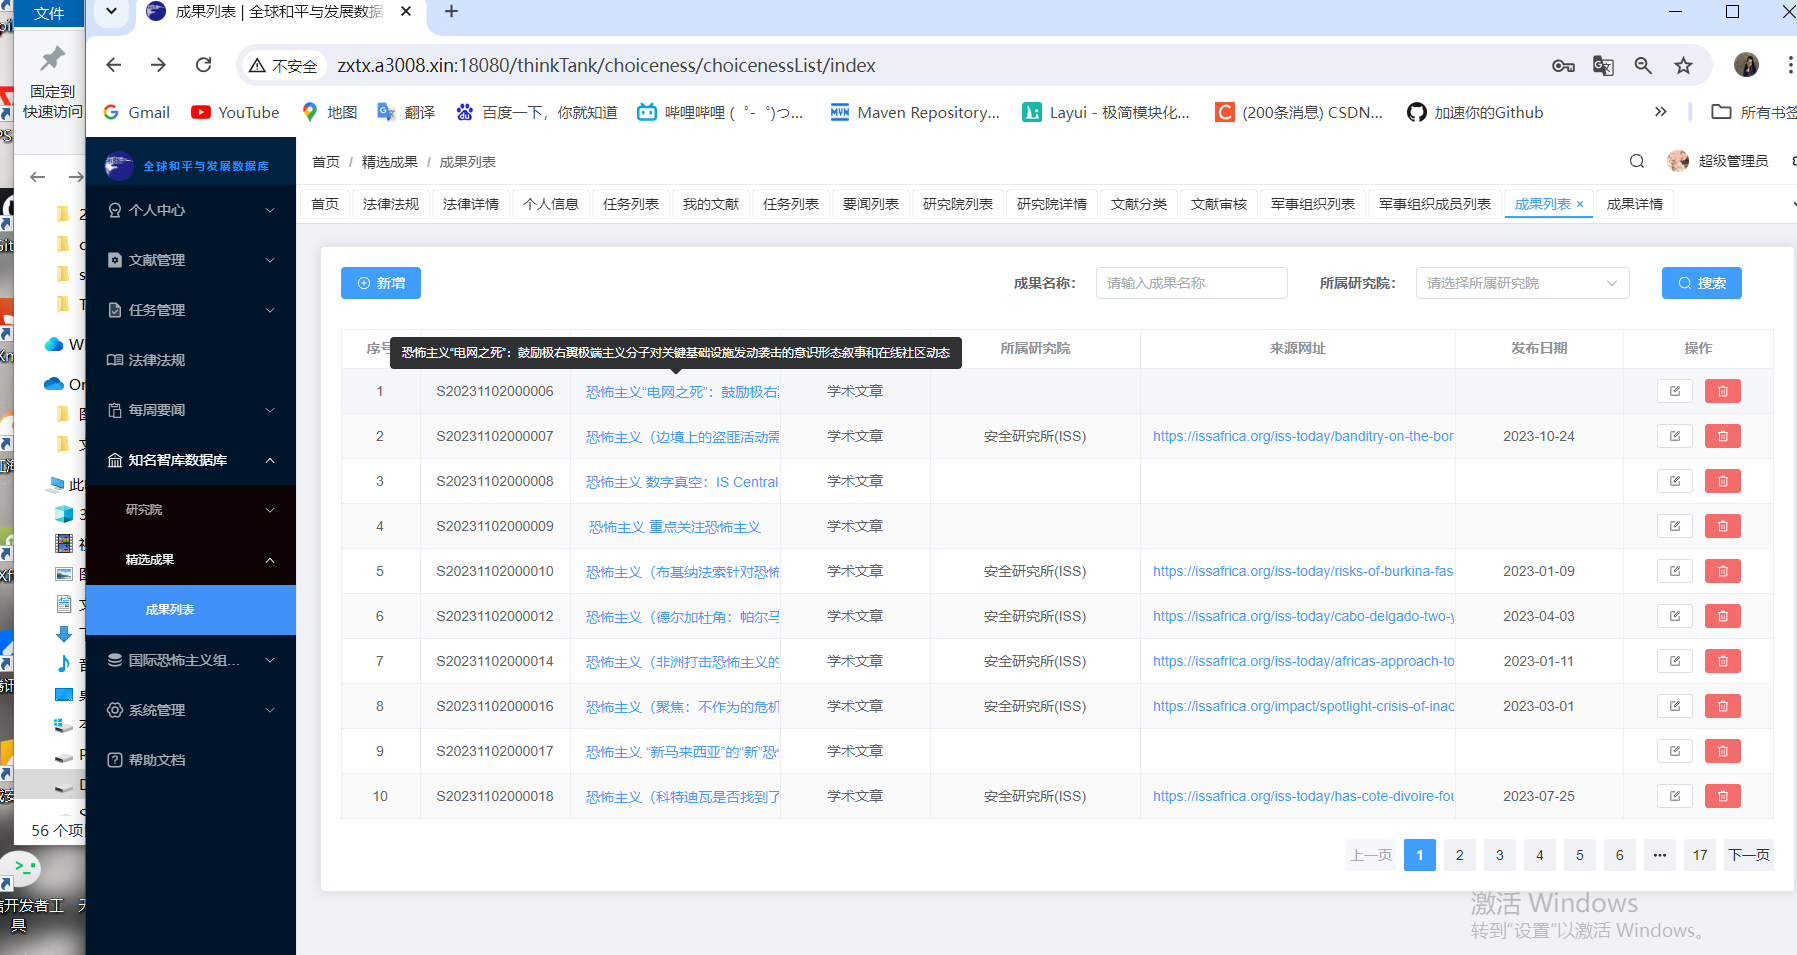Edit row S20231102000014
The image size is (1797, 955).
(x=1674, y=661)
